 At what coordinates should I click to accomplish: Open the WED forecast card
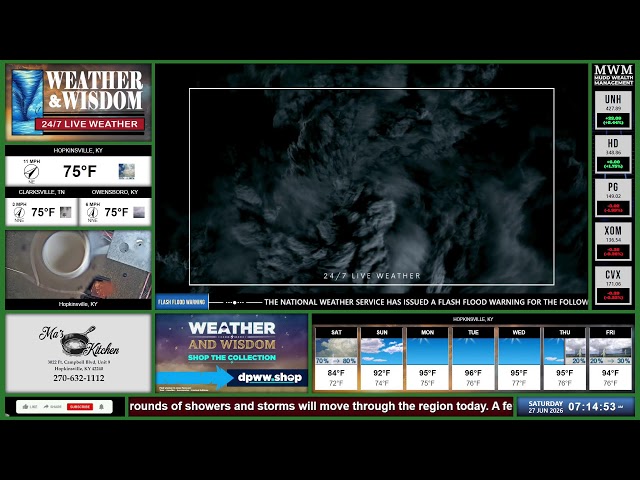click(x=519, y=359)
